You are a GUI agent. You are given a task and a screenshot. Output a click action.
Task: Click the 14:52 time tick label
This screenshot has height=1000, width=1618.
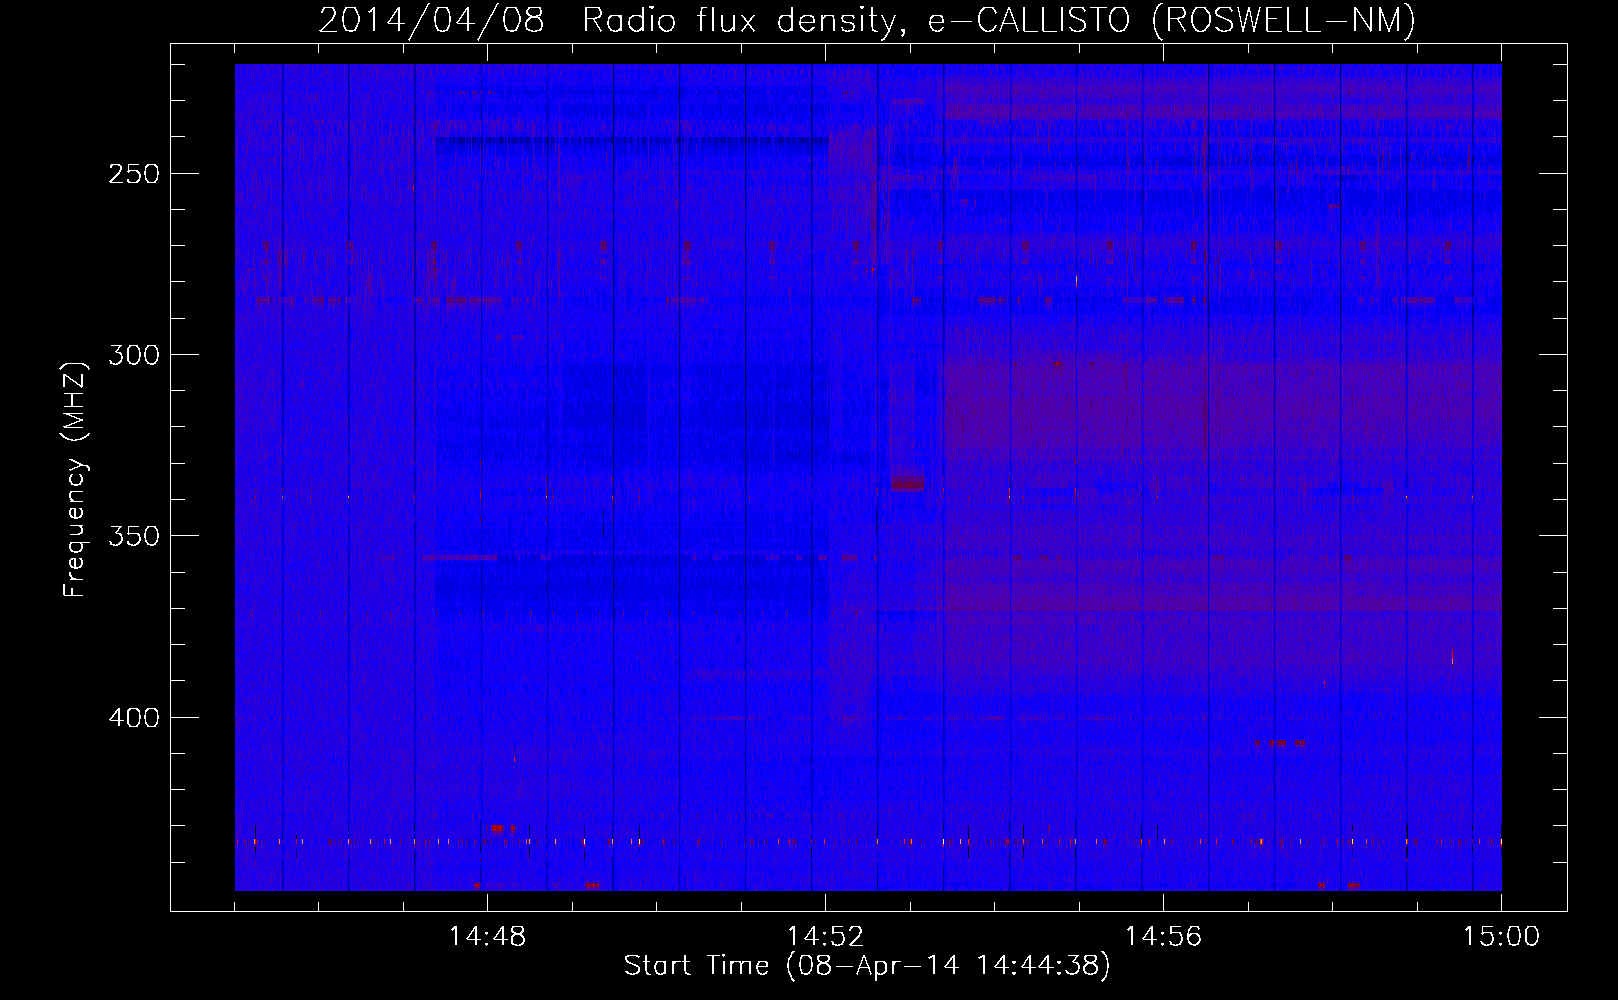click(x=825, y=937)
